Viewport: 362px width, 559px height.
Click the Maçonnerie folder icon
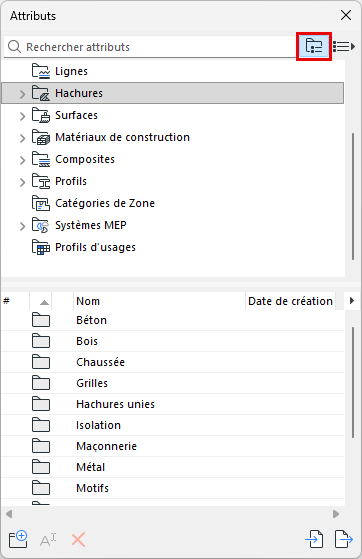coord(41,446)
